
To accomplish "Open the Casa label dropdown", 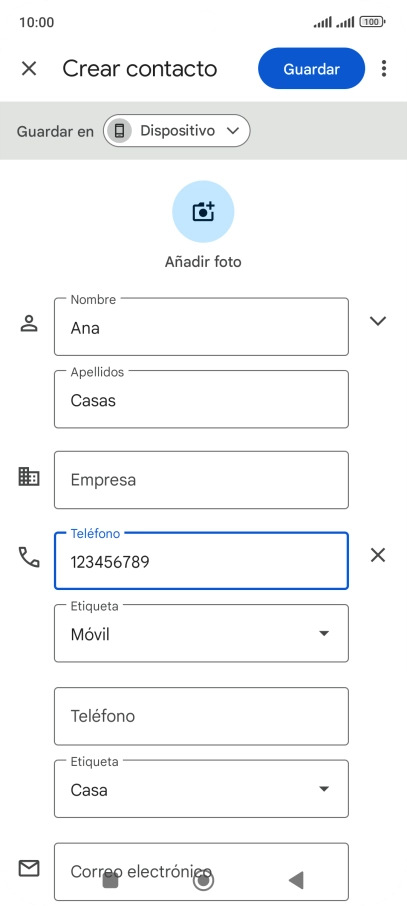I will coord(201,789).
